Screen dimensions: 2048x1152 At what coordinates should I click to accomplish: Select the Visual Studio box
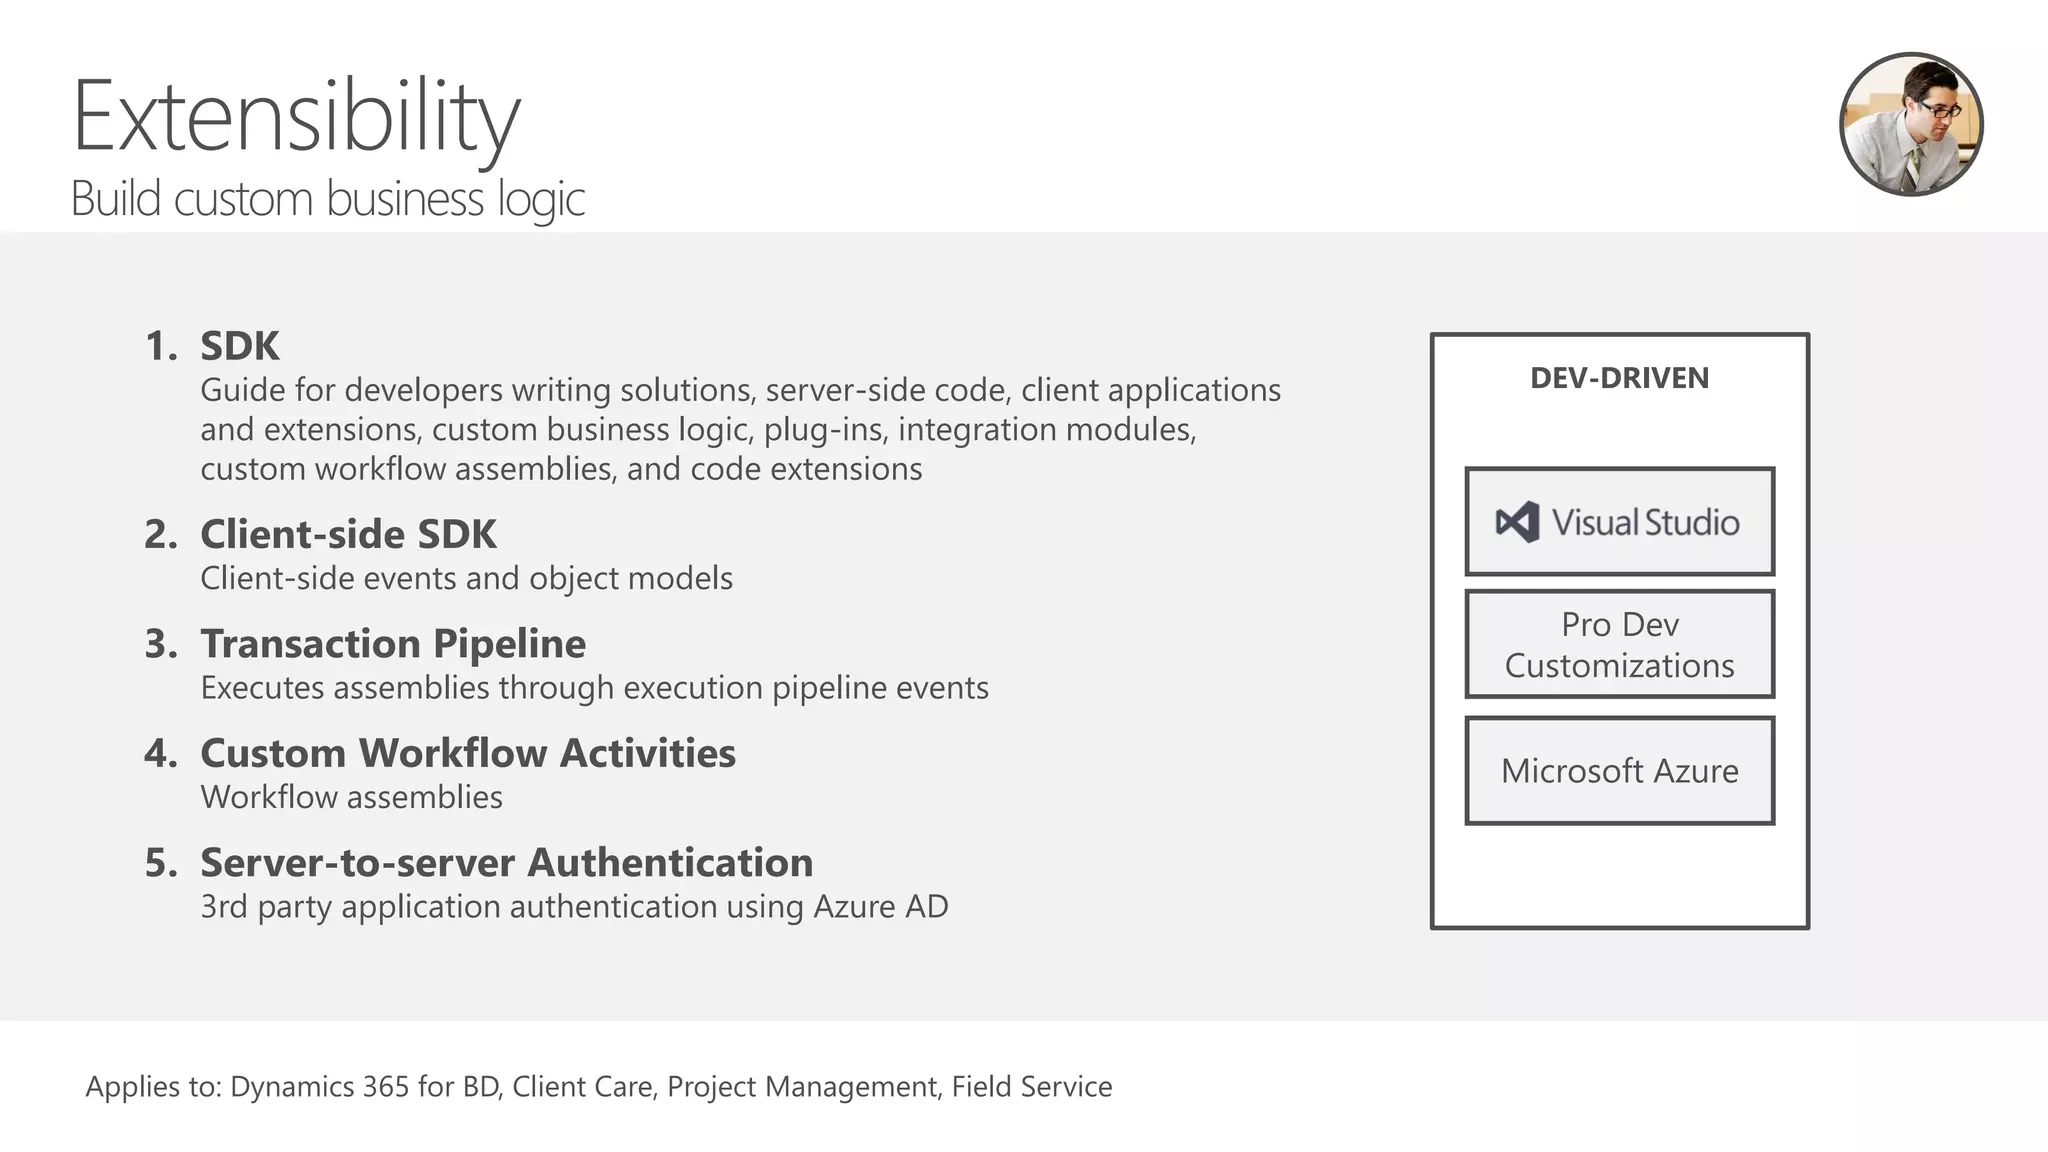(x=1619, y=521)
